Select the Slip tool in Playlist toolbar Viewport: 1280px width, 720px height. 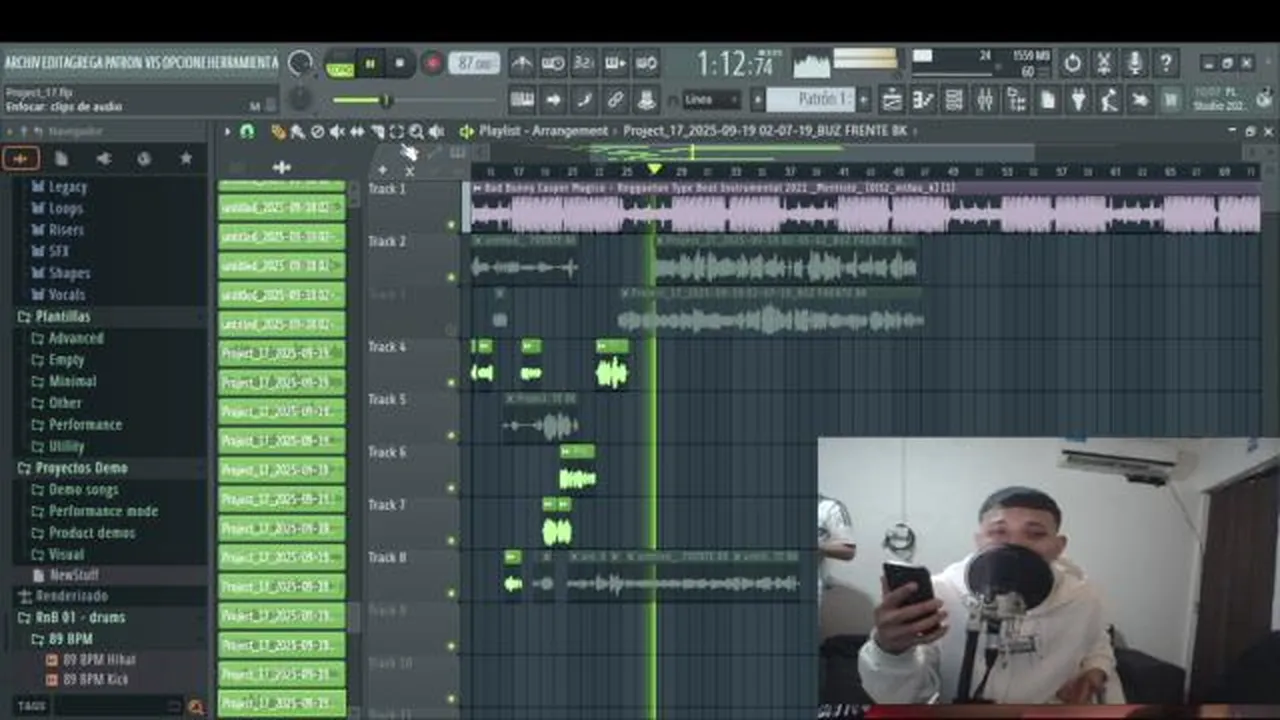coord(357,132)
